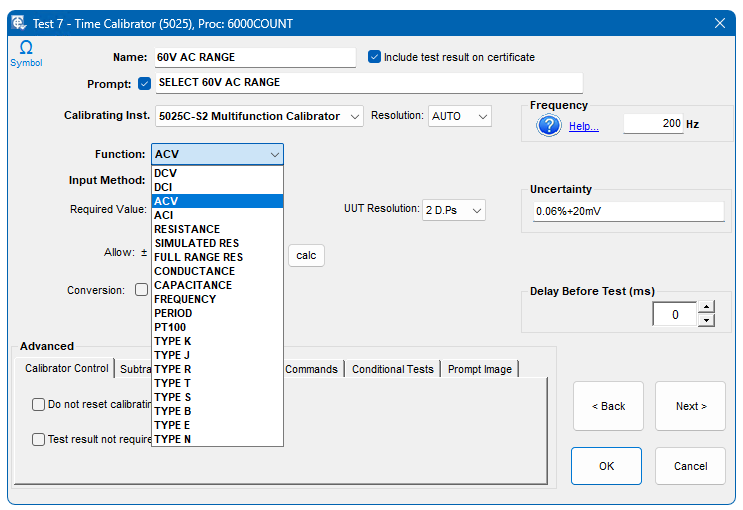Click the blue Help question mark icon
Viewport: 743px width, 510px height.
coord(549,125)
